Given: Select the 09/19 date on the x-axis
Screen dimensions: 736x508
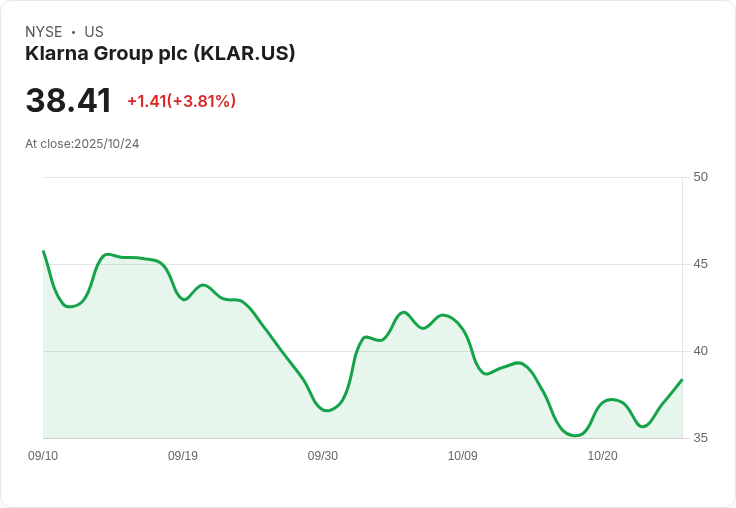Looking at the screenshot, I should click(183, 456).
